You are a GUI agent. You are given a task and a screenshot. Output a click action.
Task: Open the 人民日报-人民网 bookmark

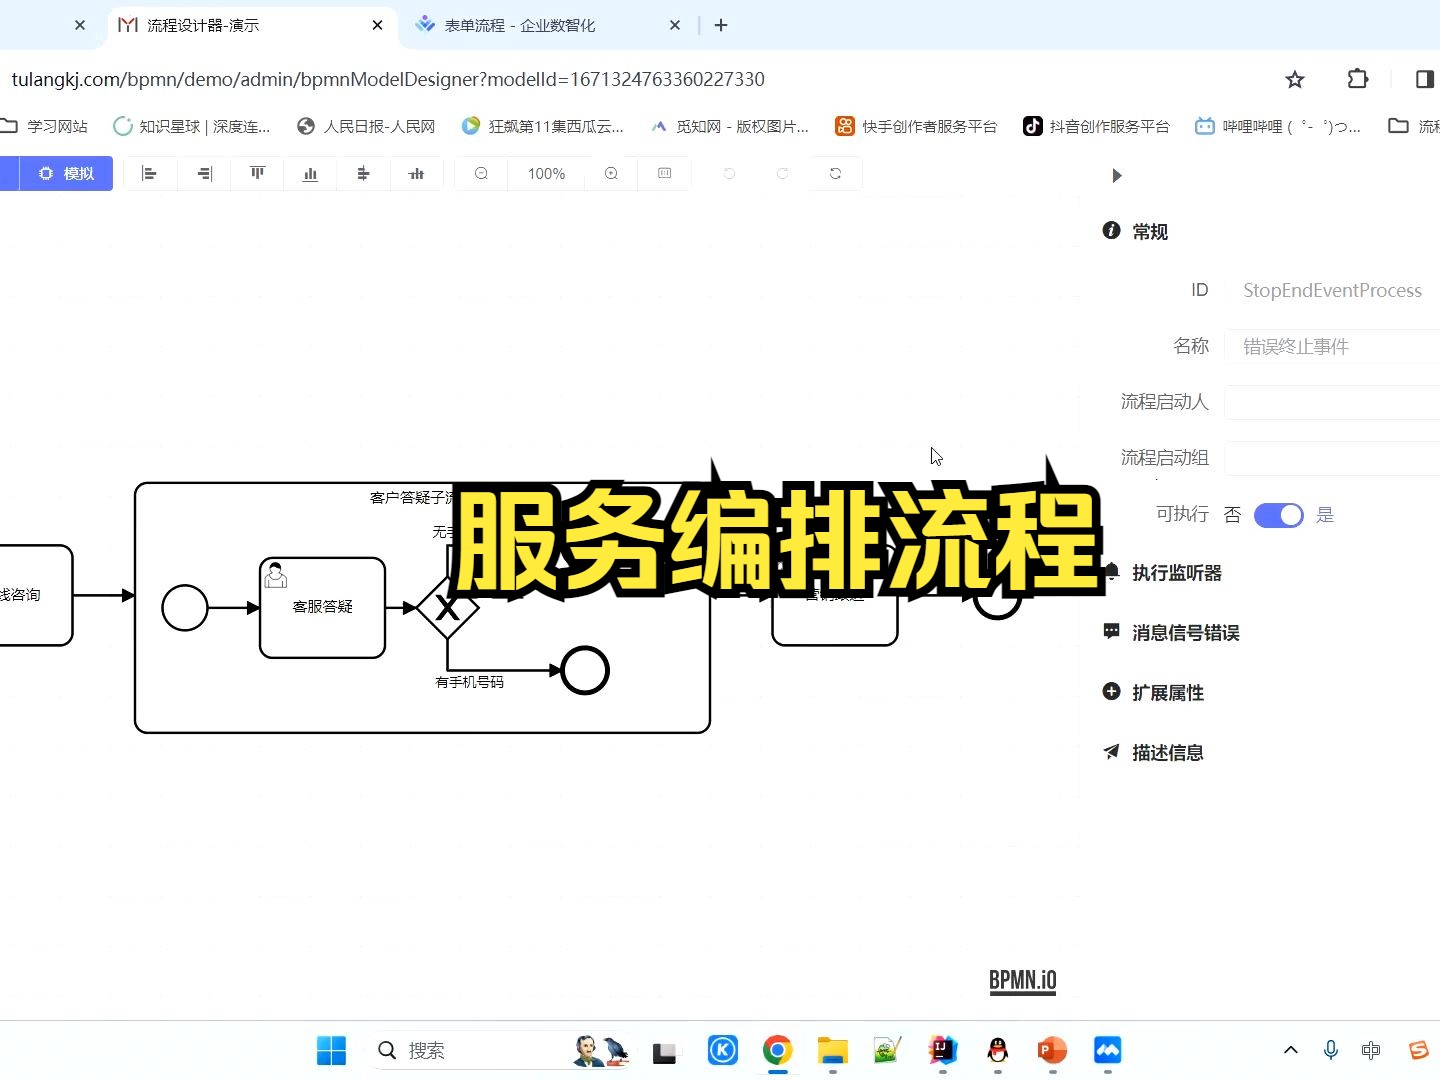coord(367,126)
